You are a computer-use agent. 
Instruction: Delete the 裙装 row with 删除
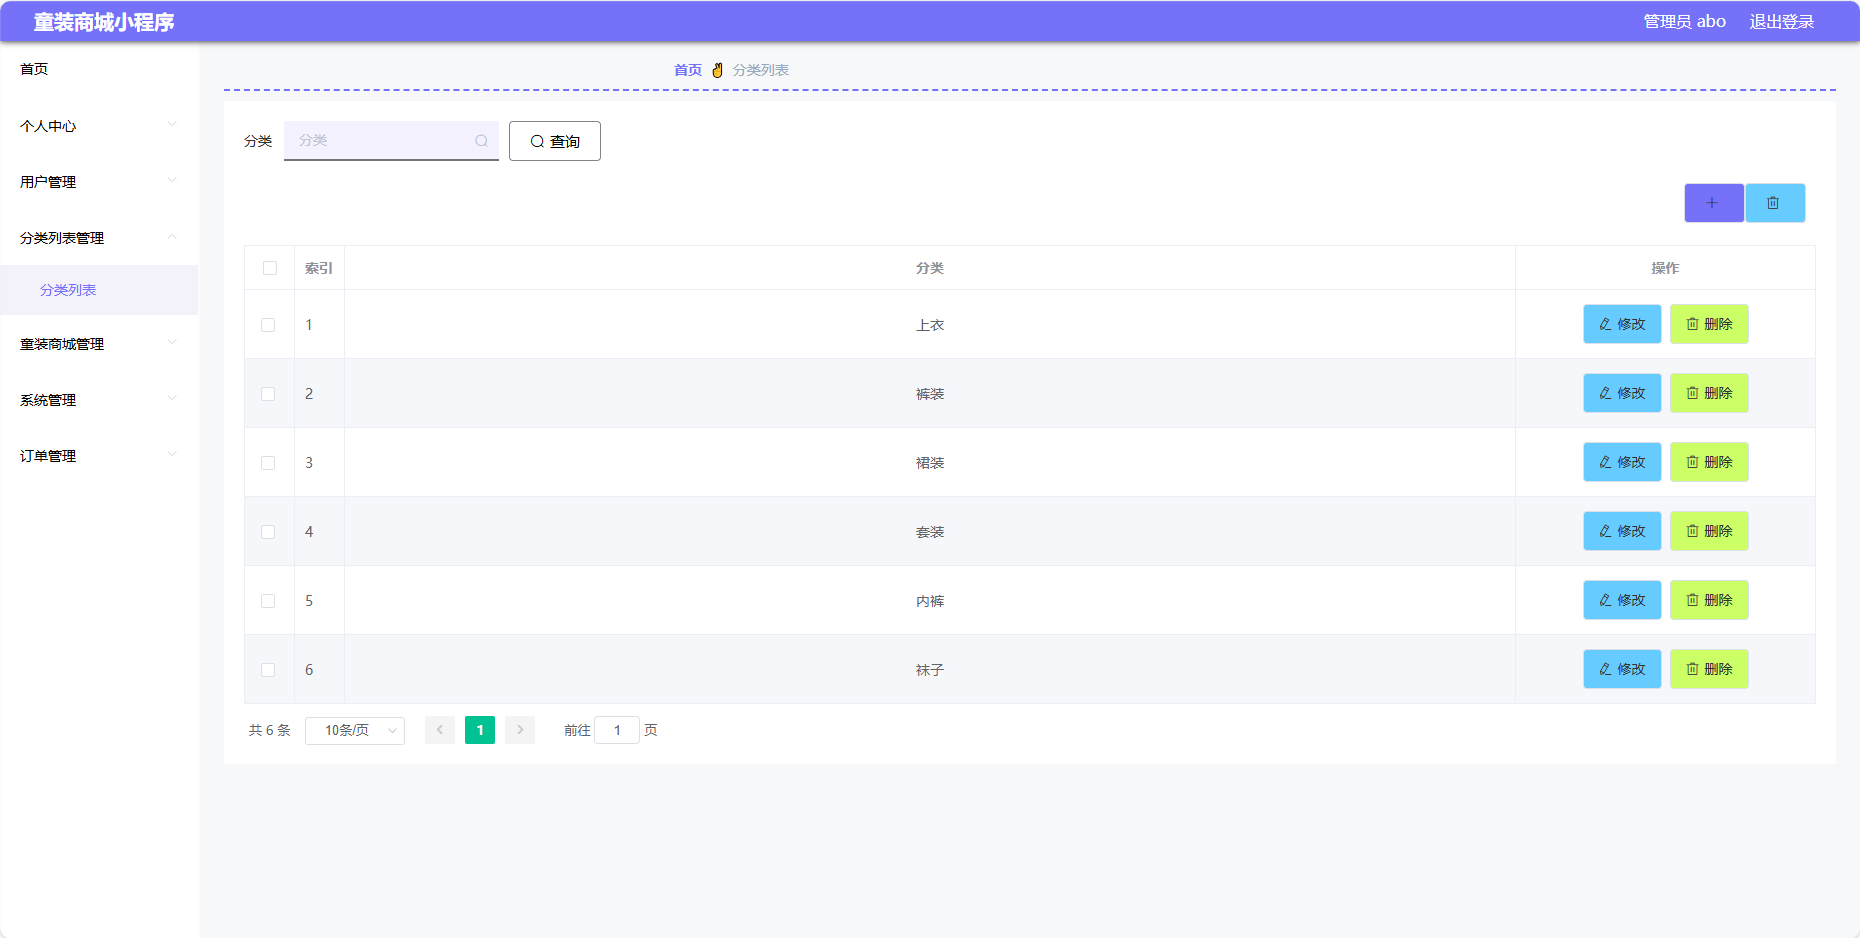(1709, 462)
